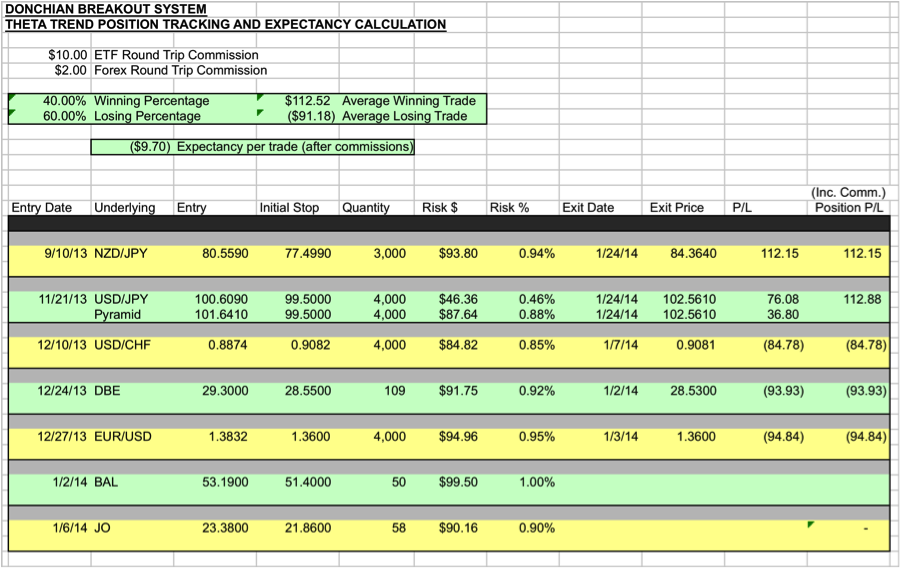
Task: Select the DBE underlying cell
Action: (107, 391)
